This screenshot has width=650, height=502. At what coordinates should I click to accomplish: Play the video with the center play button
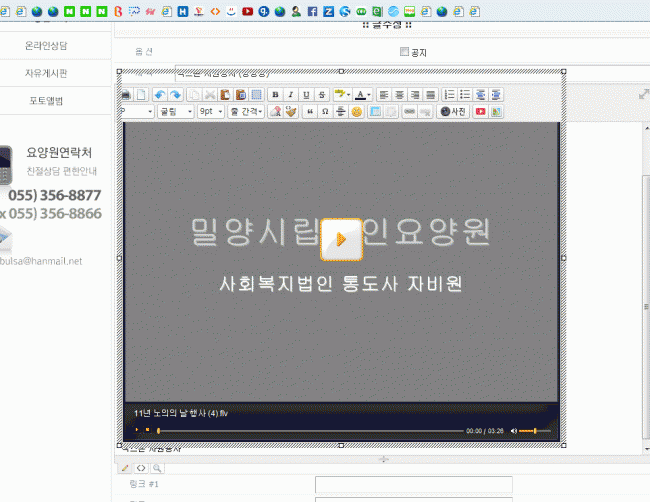coord(342,240)
